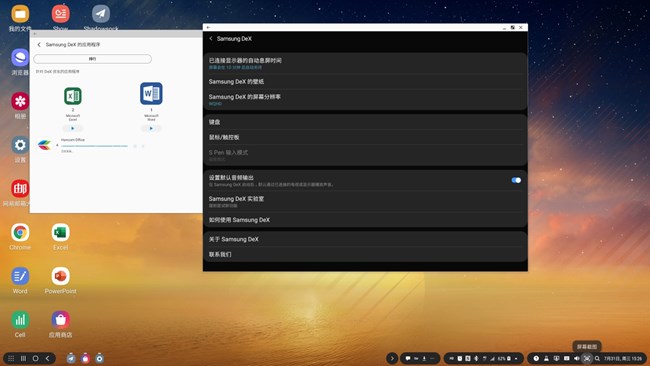Click the play button under Microsoft Excel
The width and height of the screenshot is (650, 366).
pos(73,128)
